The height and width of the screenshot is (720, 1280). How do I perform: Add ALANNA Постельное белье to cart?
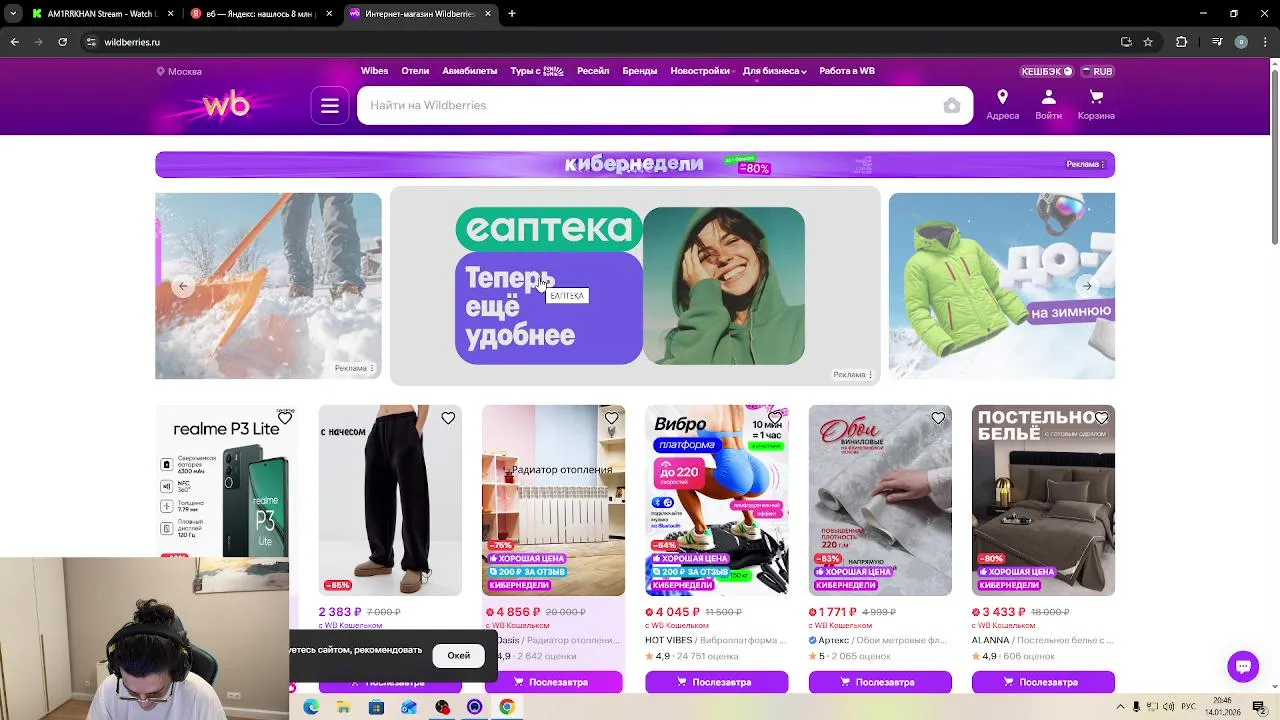point(1043,682)
